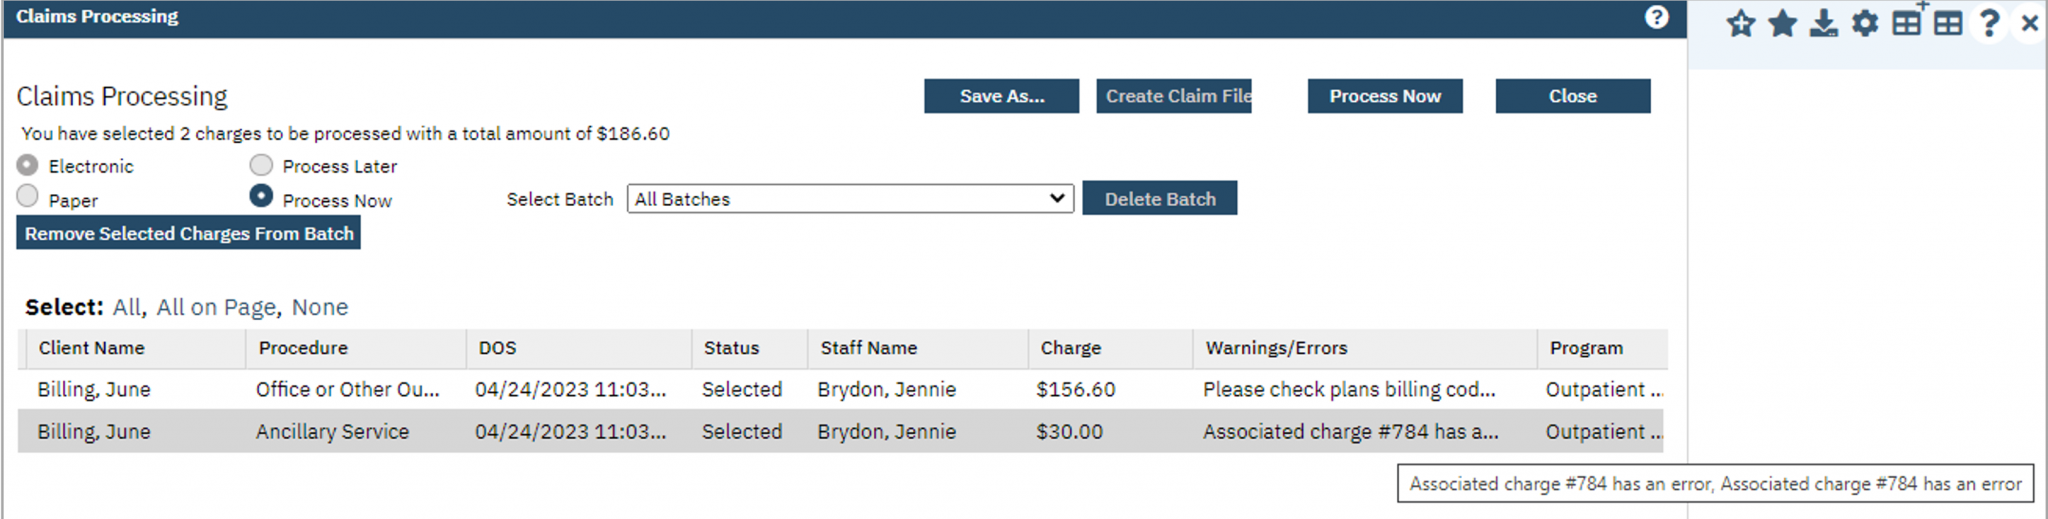2048x519 pixels.
Task: Click the circled help icon in the title bar
Action: pos(1657,17)
